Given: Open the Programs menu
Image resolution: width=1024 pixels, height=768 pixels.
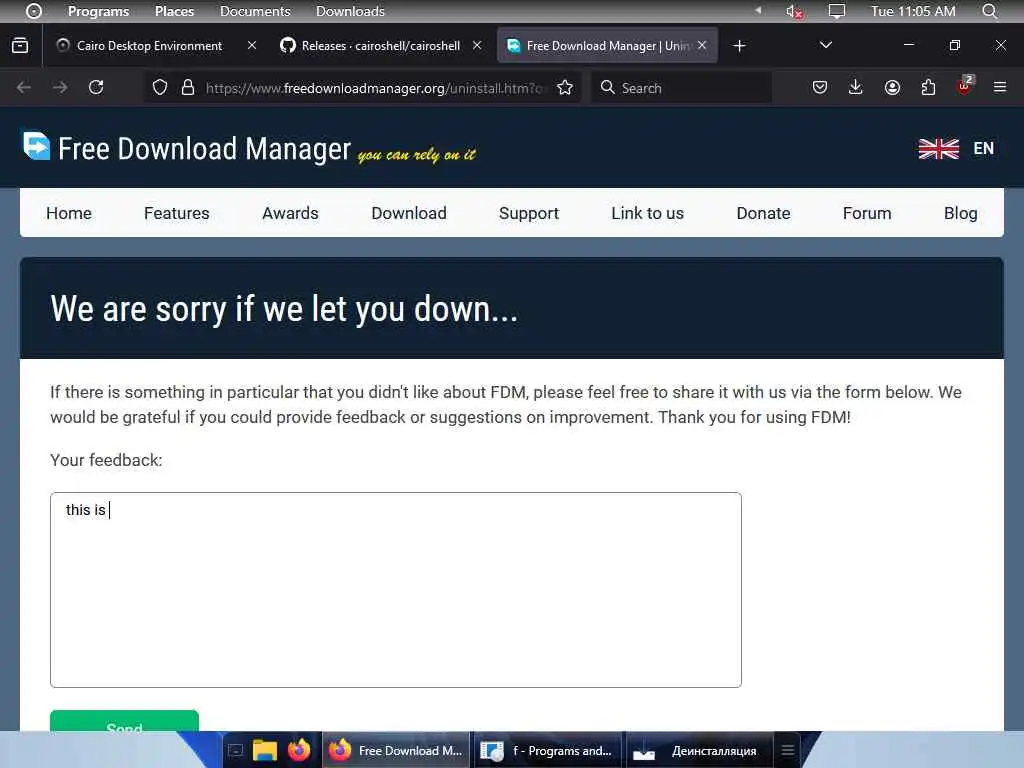Looking at the screenshot, I should [x=99, y=11].
